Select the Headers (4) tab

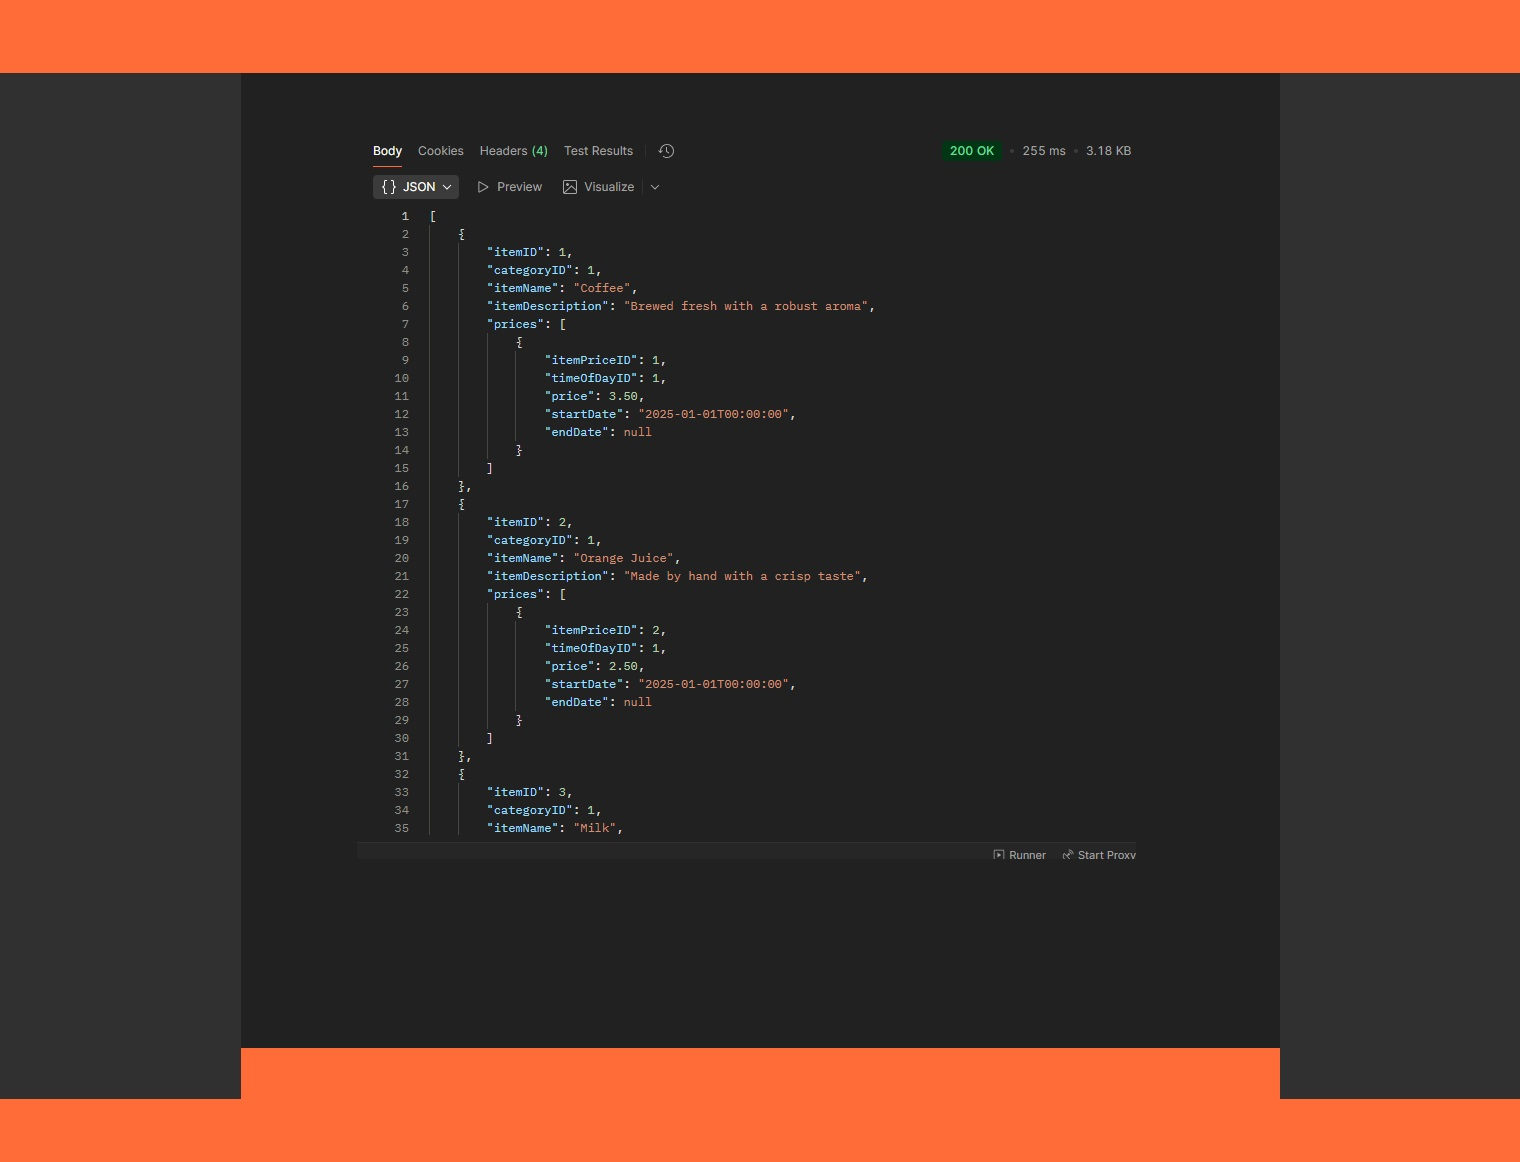coord(513,151)
